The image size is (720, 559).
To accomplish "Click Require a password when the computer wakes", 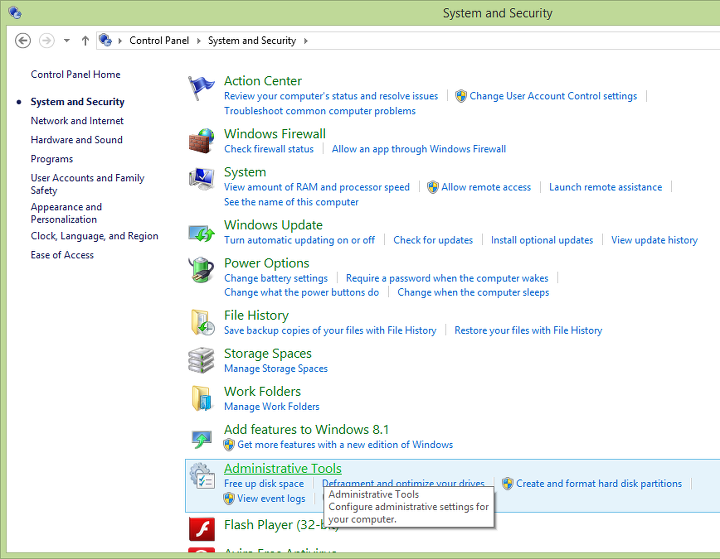I will click(x=447, y=278).
